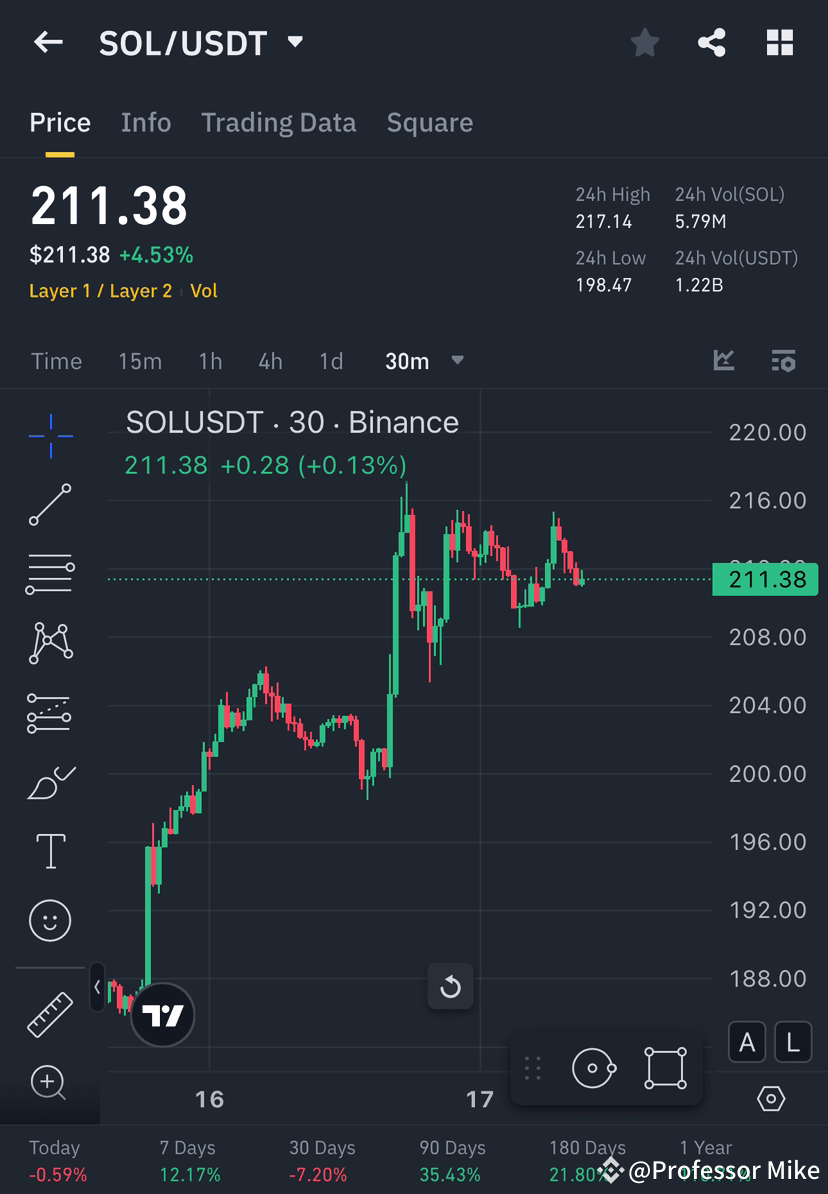Share the SOL/USDT chart
The width and height of the screenshot is (828, 1194).
click(712, 42)
